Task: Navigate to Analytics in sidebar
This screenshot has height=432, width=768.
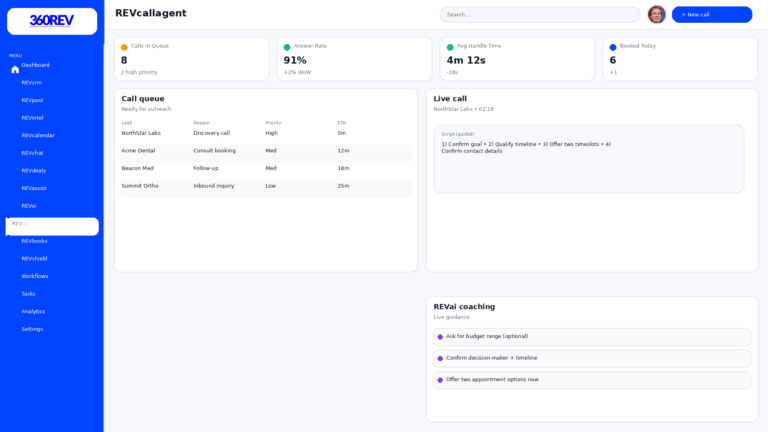Action: 33,311
